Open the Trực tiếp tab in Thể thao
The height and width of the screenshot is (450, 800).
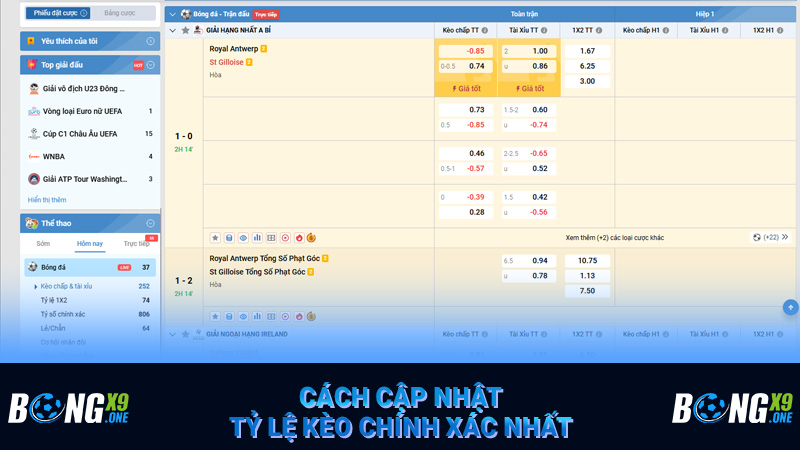click(x=136, y=243)
